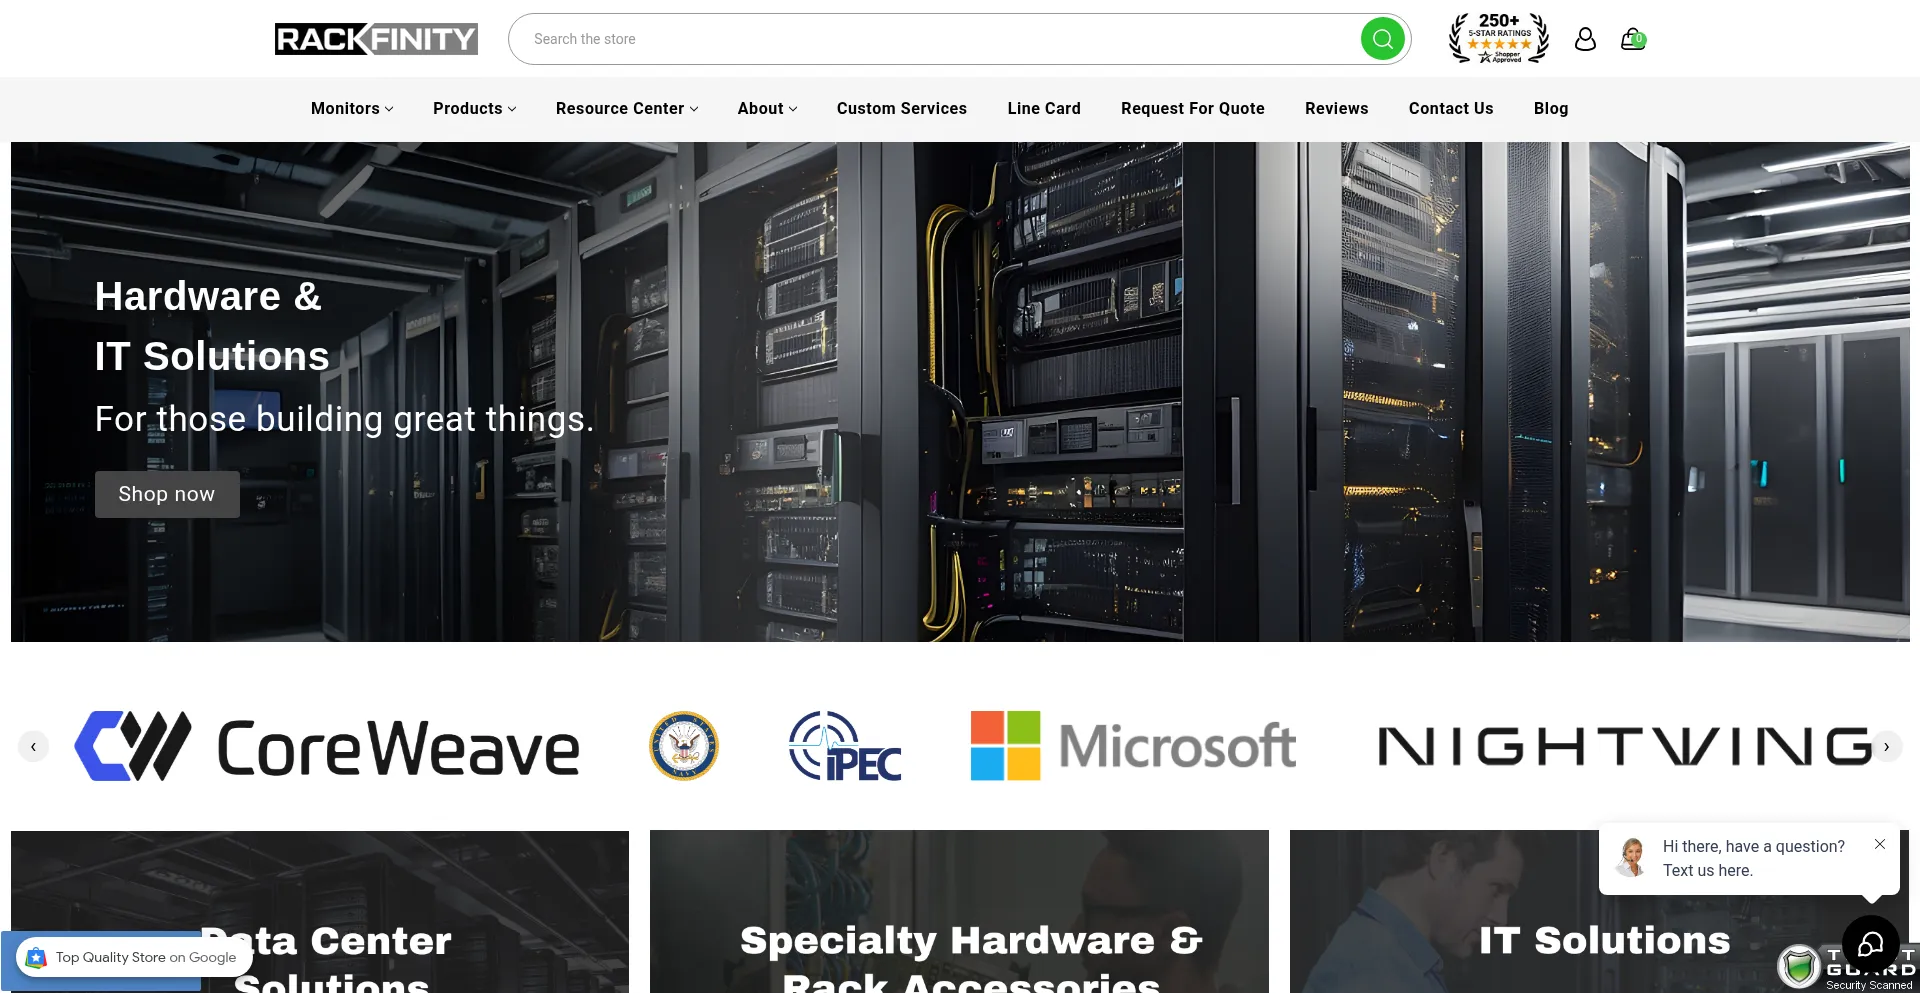This screenshot has width=1920, height=993.
Task: Expand the Products dropdown menu
Action: [474, 108]
